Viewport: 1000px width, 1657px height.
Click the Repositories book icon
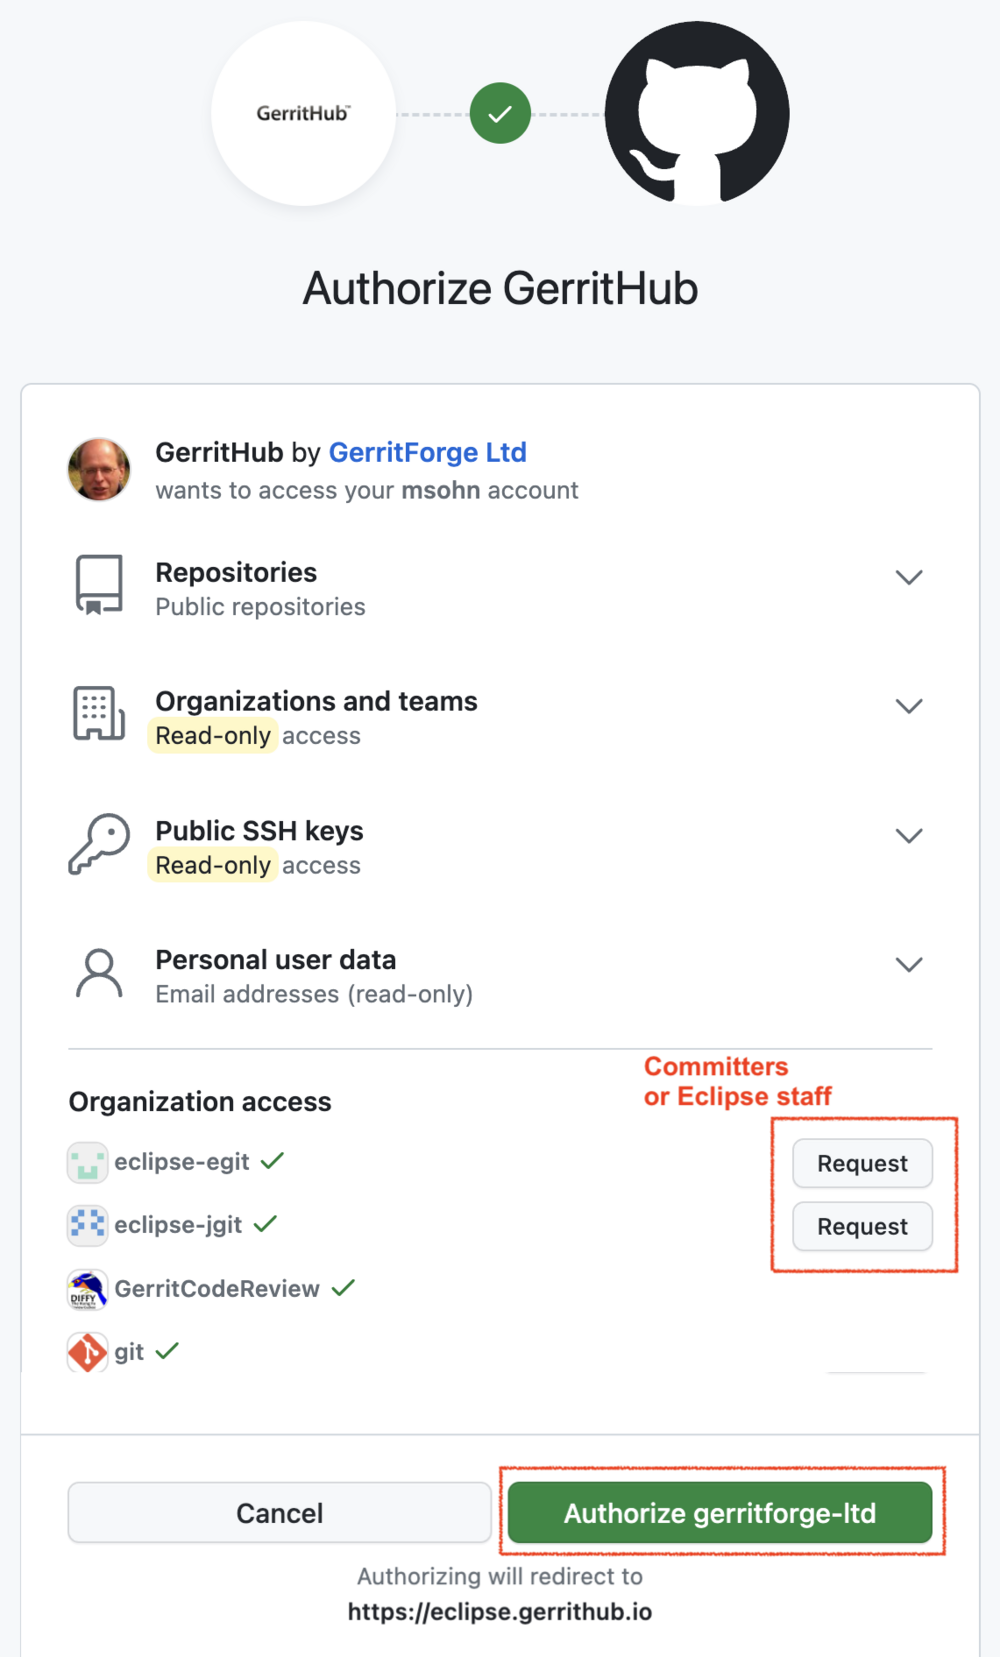98,584
